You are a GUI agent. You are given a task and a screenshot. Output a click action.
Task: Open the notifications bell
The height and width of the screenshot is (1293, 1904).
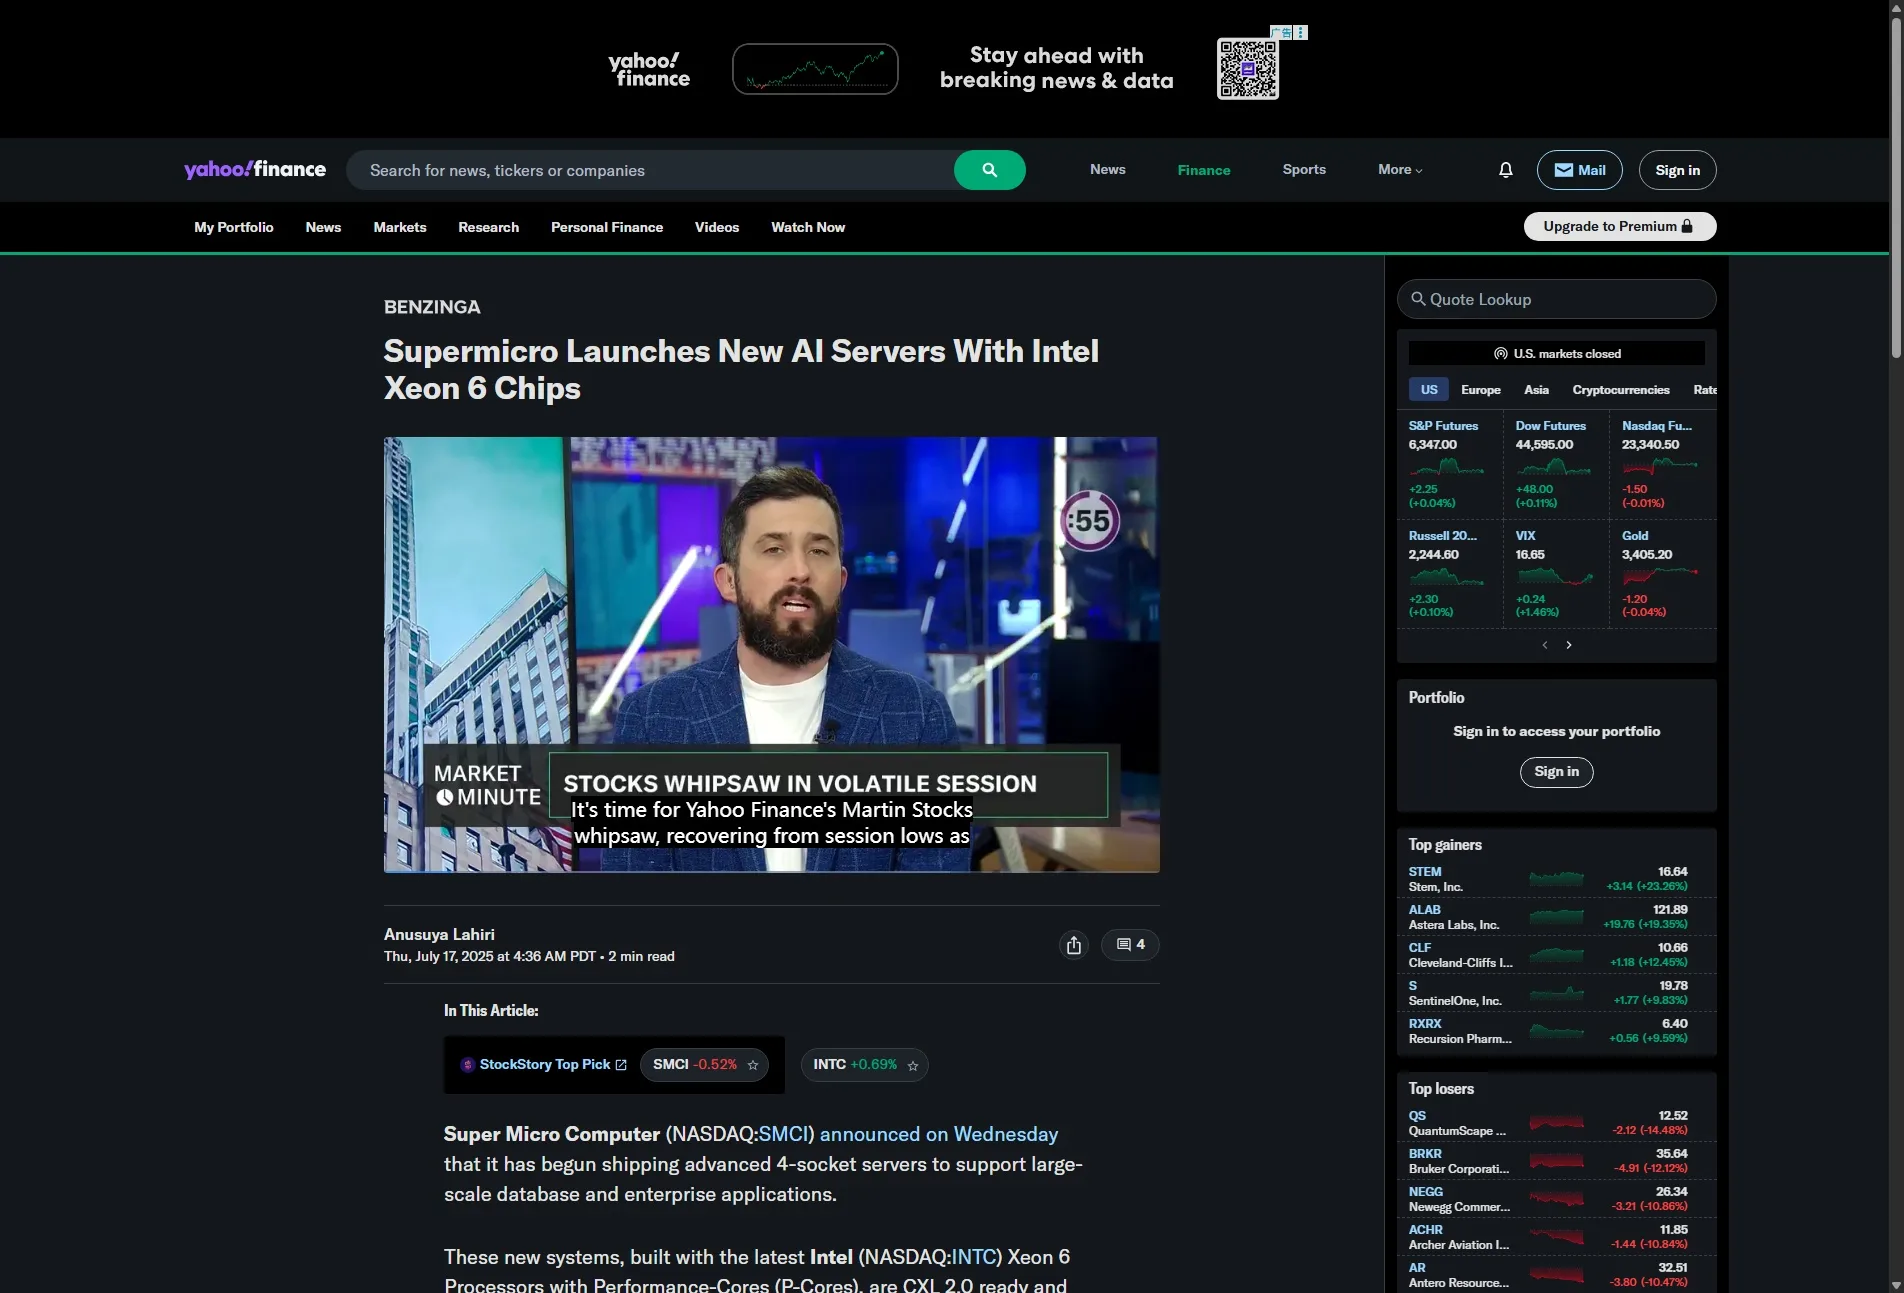pos(1505,170)
